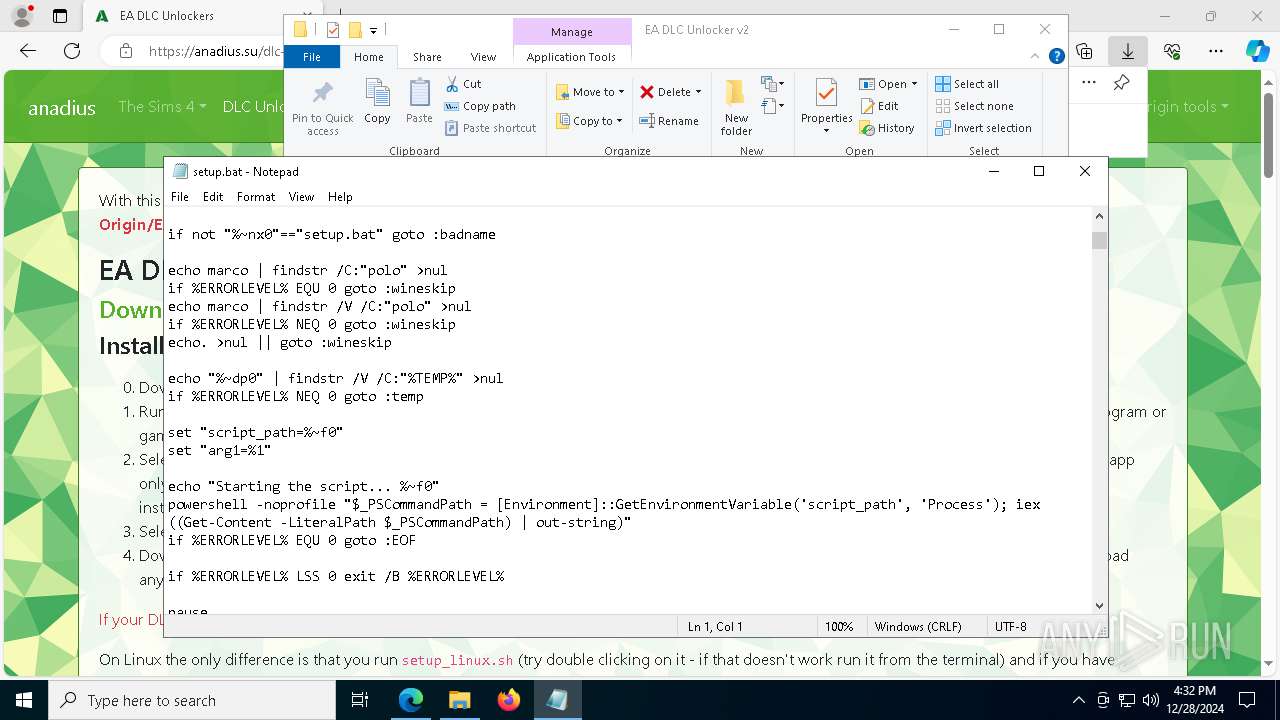Click Paste shortcut in ribbon

pyautogui.click(x=490, y=128)
